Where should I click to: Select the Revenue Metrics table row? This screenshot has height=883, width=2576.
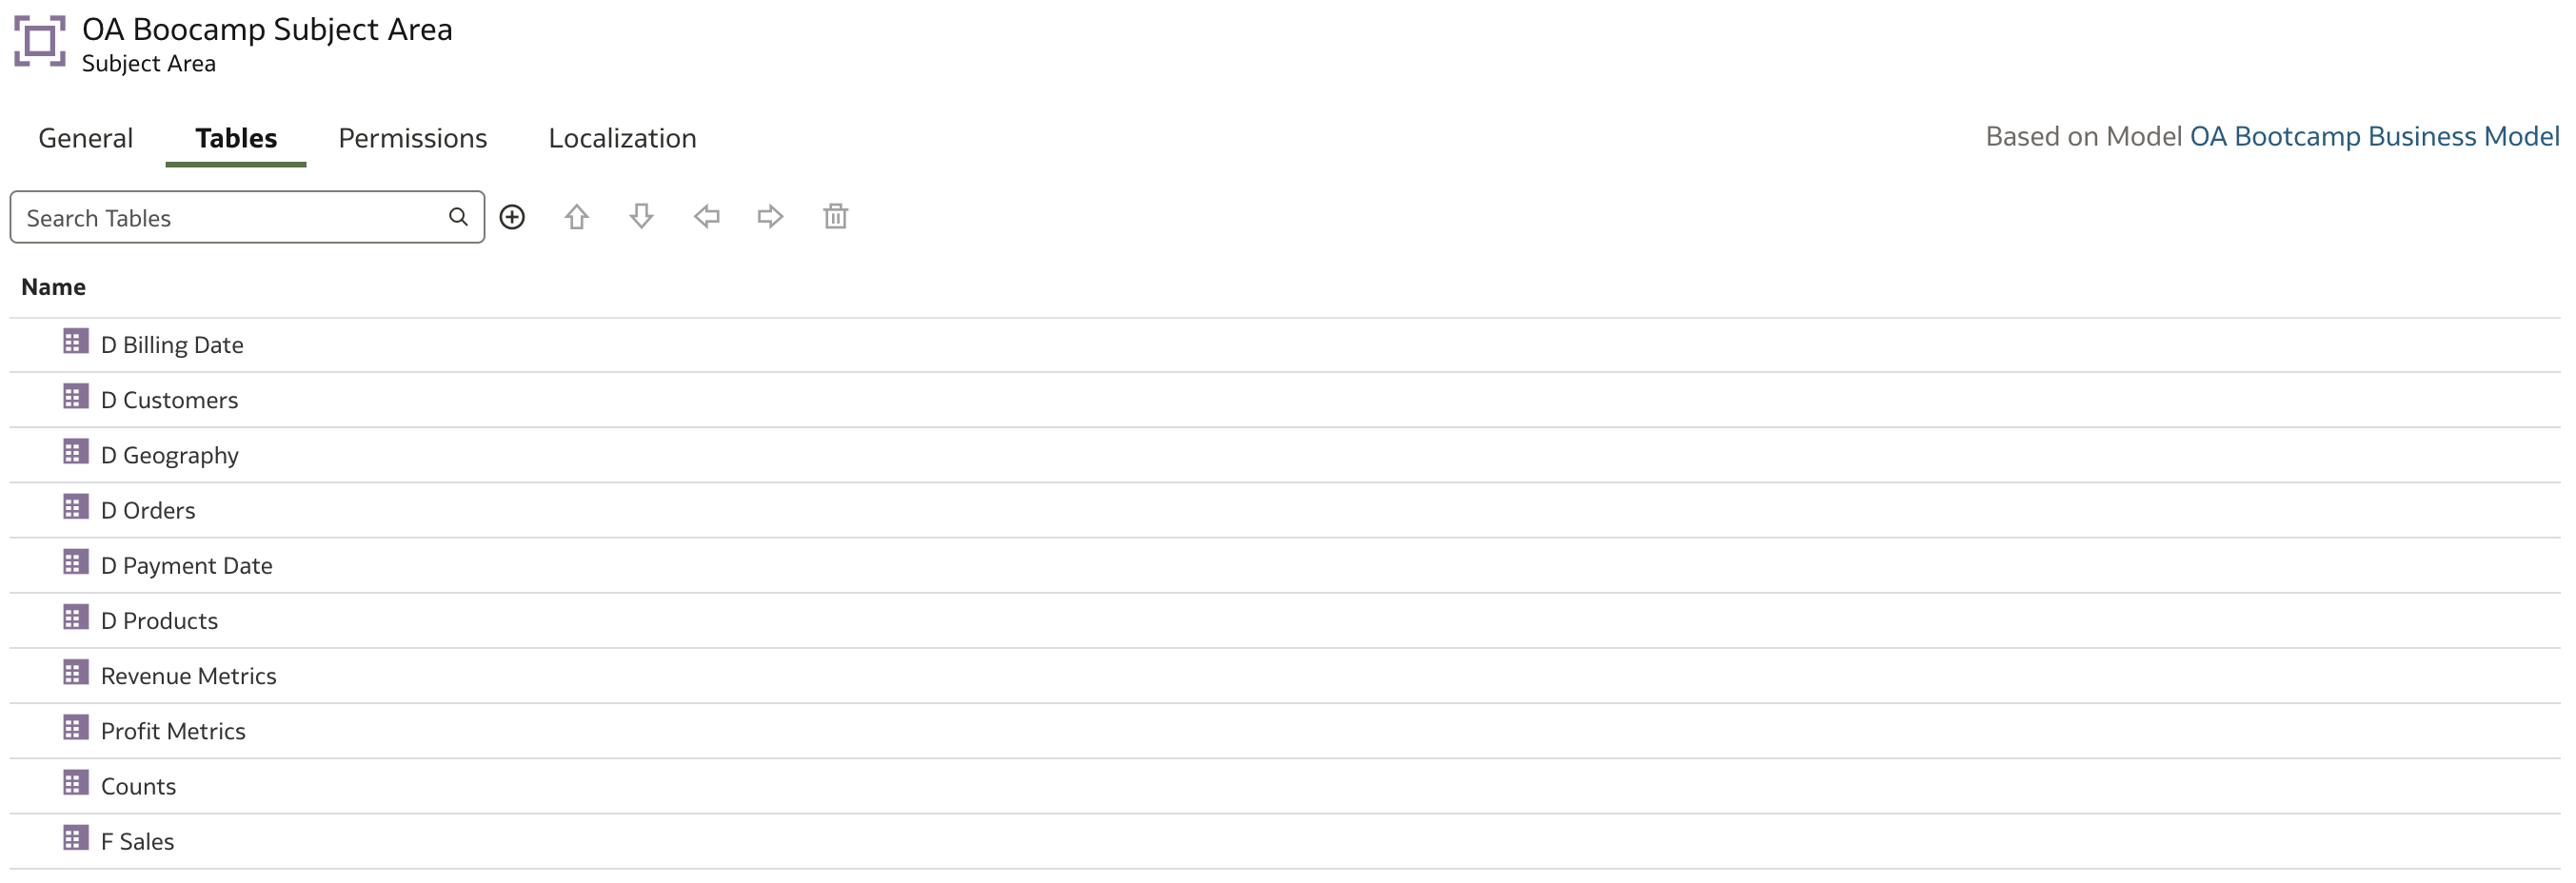click(1285, 676)
